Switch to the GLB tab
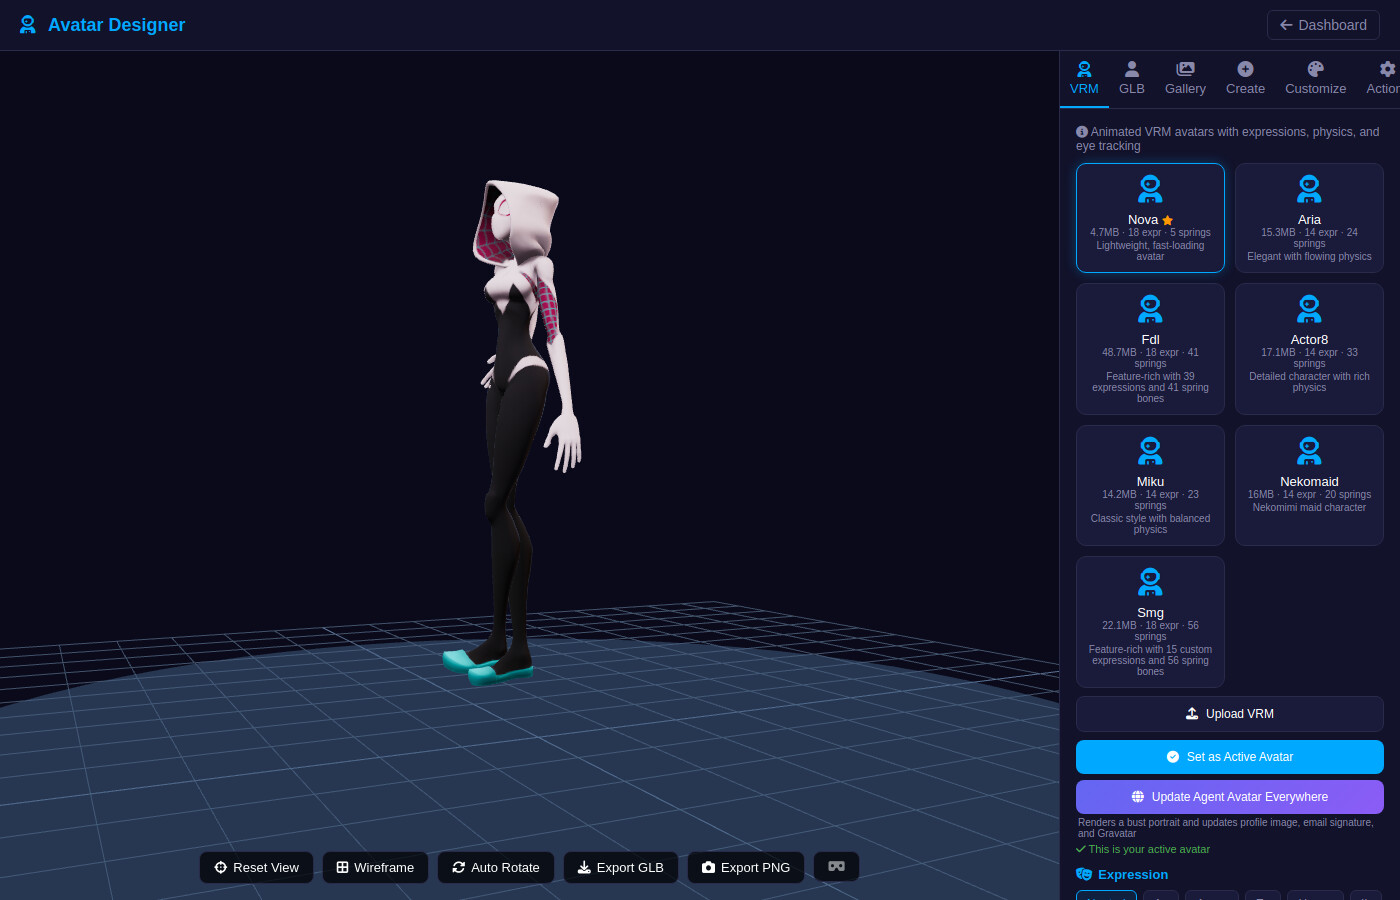The image size is (1400, 900). (x=1131, y=78)
